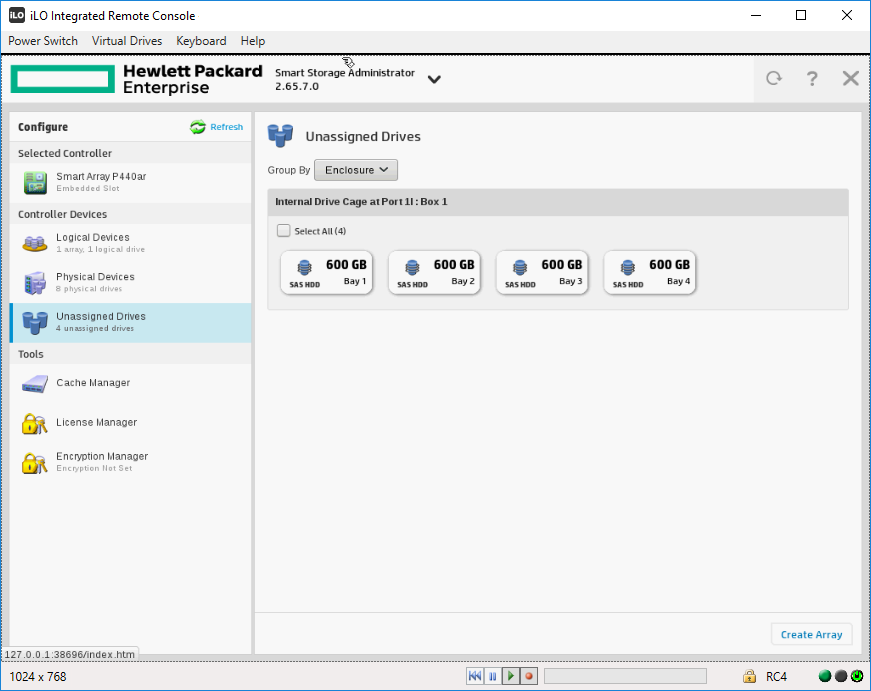The width and height of the screenshot is (871, 691).
Task: Minimize the iLO Remote Console window
Action: tap(756, 15)
